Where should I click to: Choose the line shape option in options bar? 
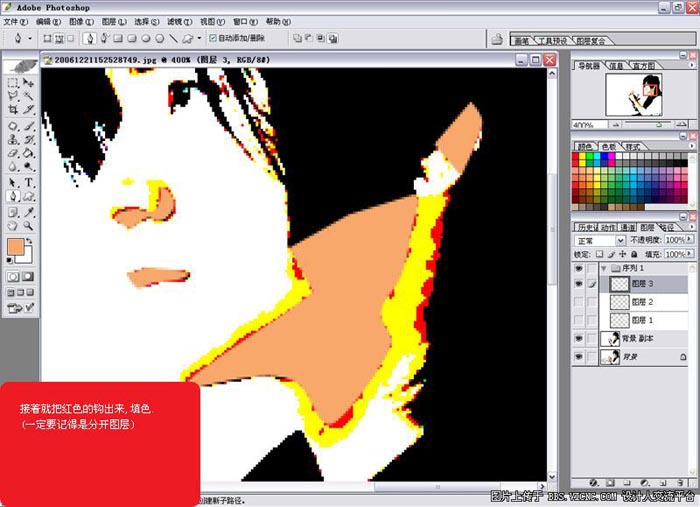173,39
